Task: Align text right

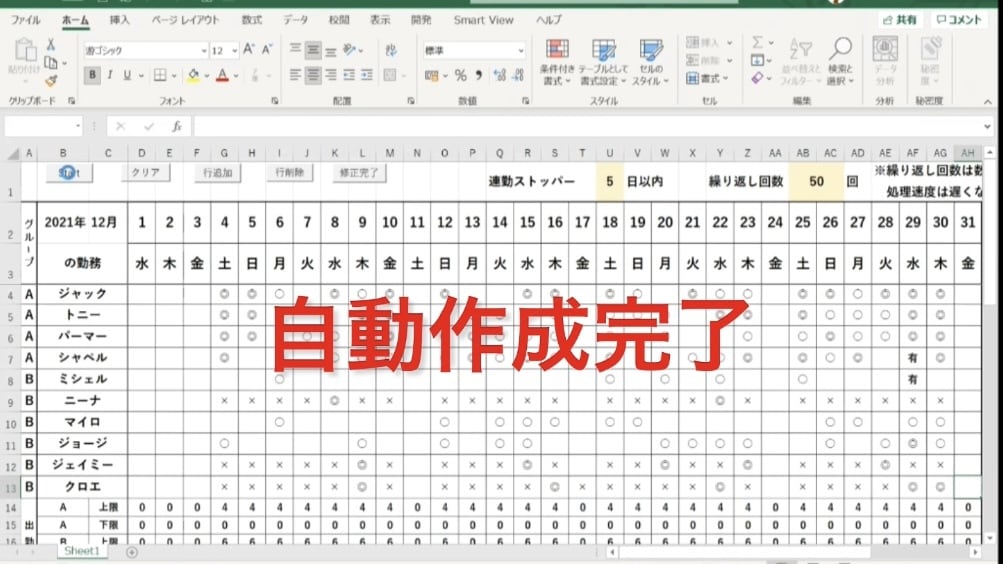Action: coord(331,75)
